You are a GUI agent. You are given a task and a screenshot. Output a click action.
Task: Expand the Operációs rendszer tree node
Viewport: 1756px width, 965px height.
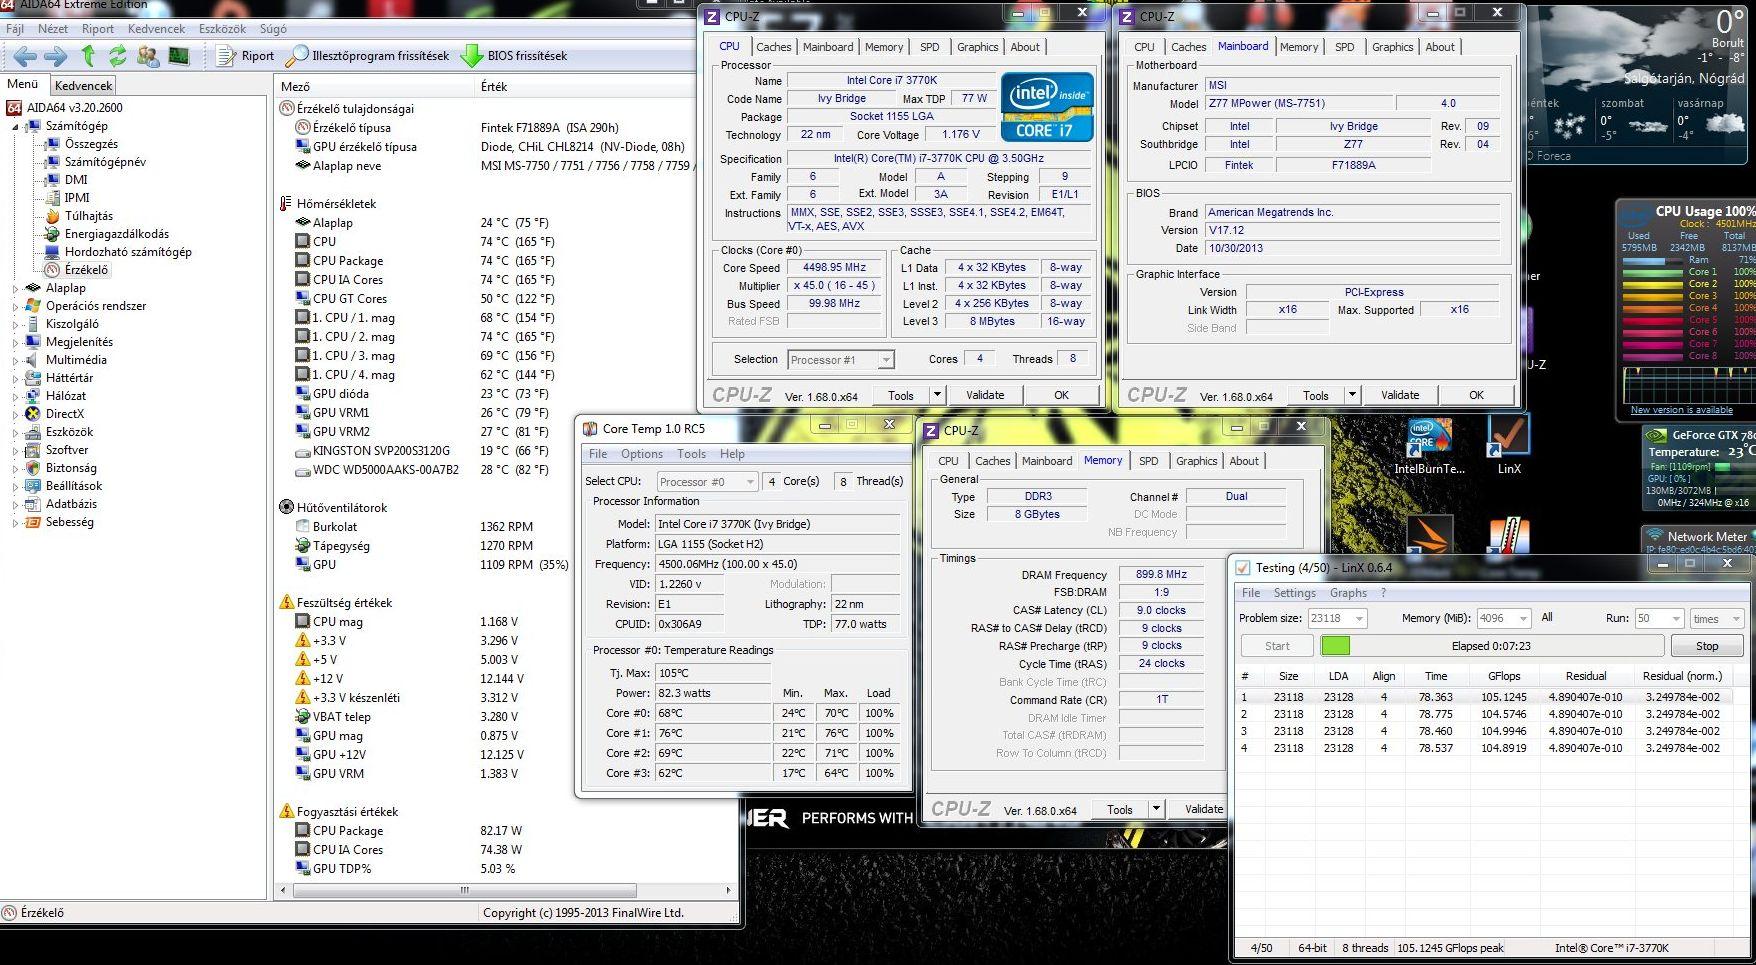pos(15,307)
